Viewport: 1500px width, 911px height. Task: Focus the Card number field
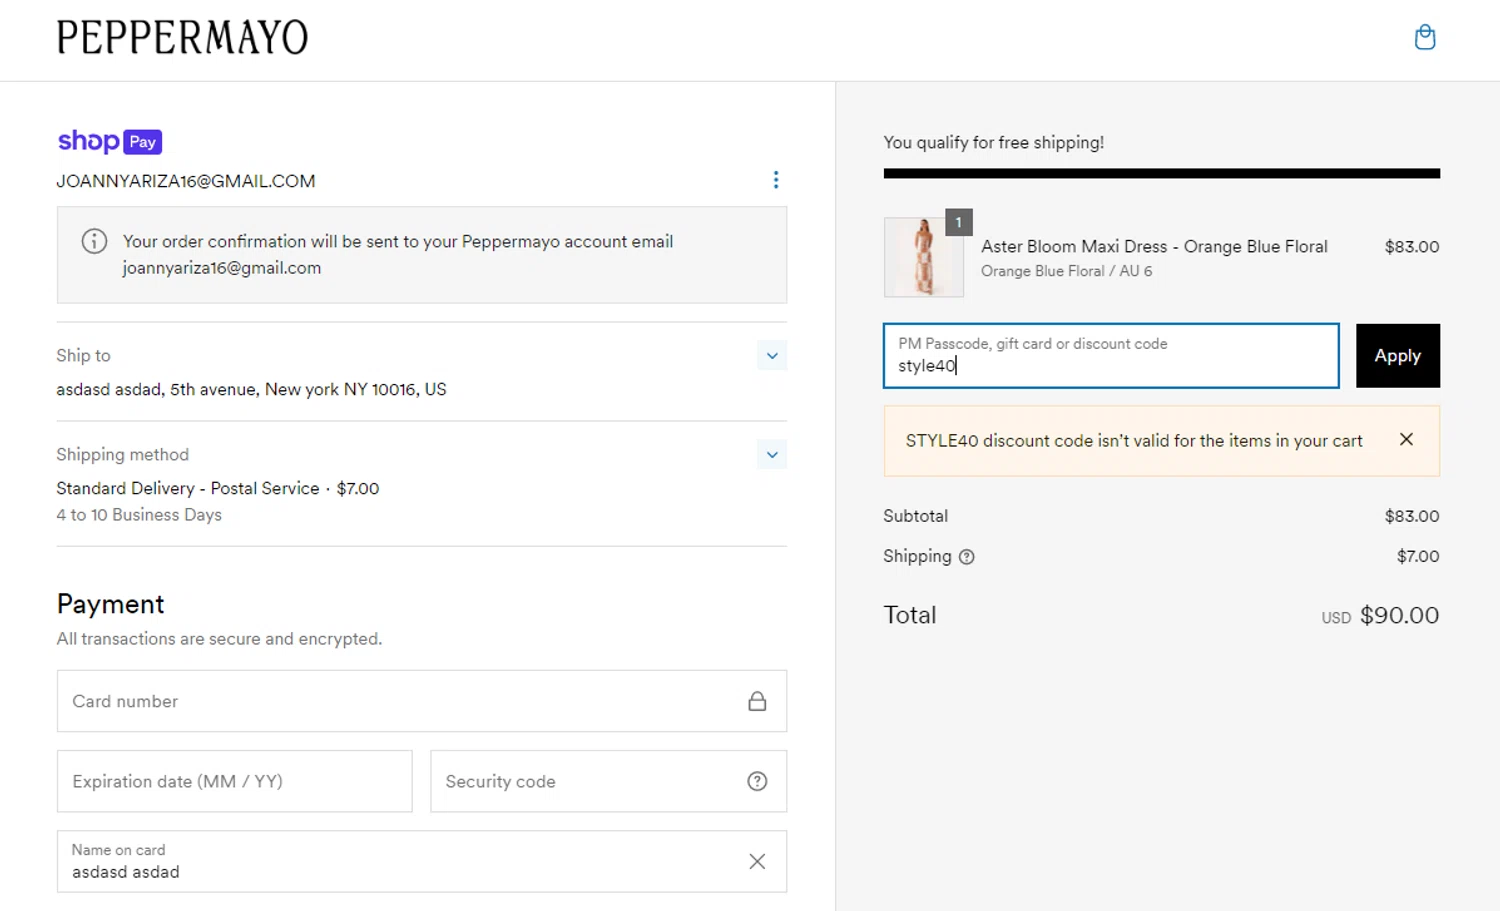click(422, 701)
